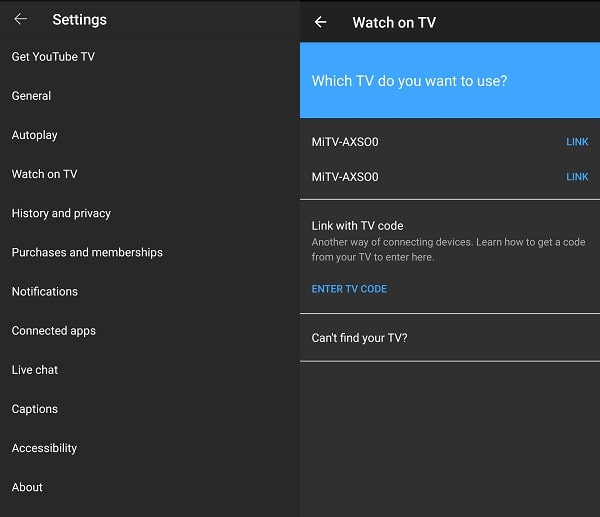600x517 pixels.
Task: Select the second MiTV-AXSO0 name
Action: (x=345, y=177)
